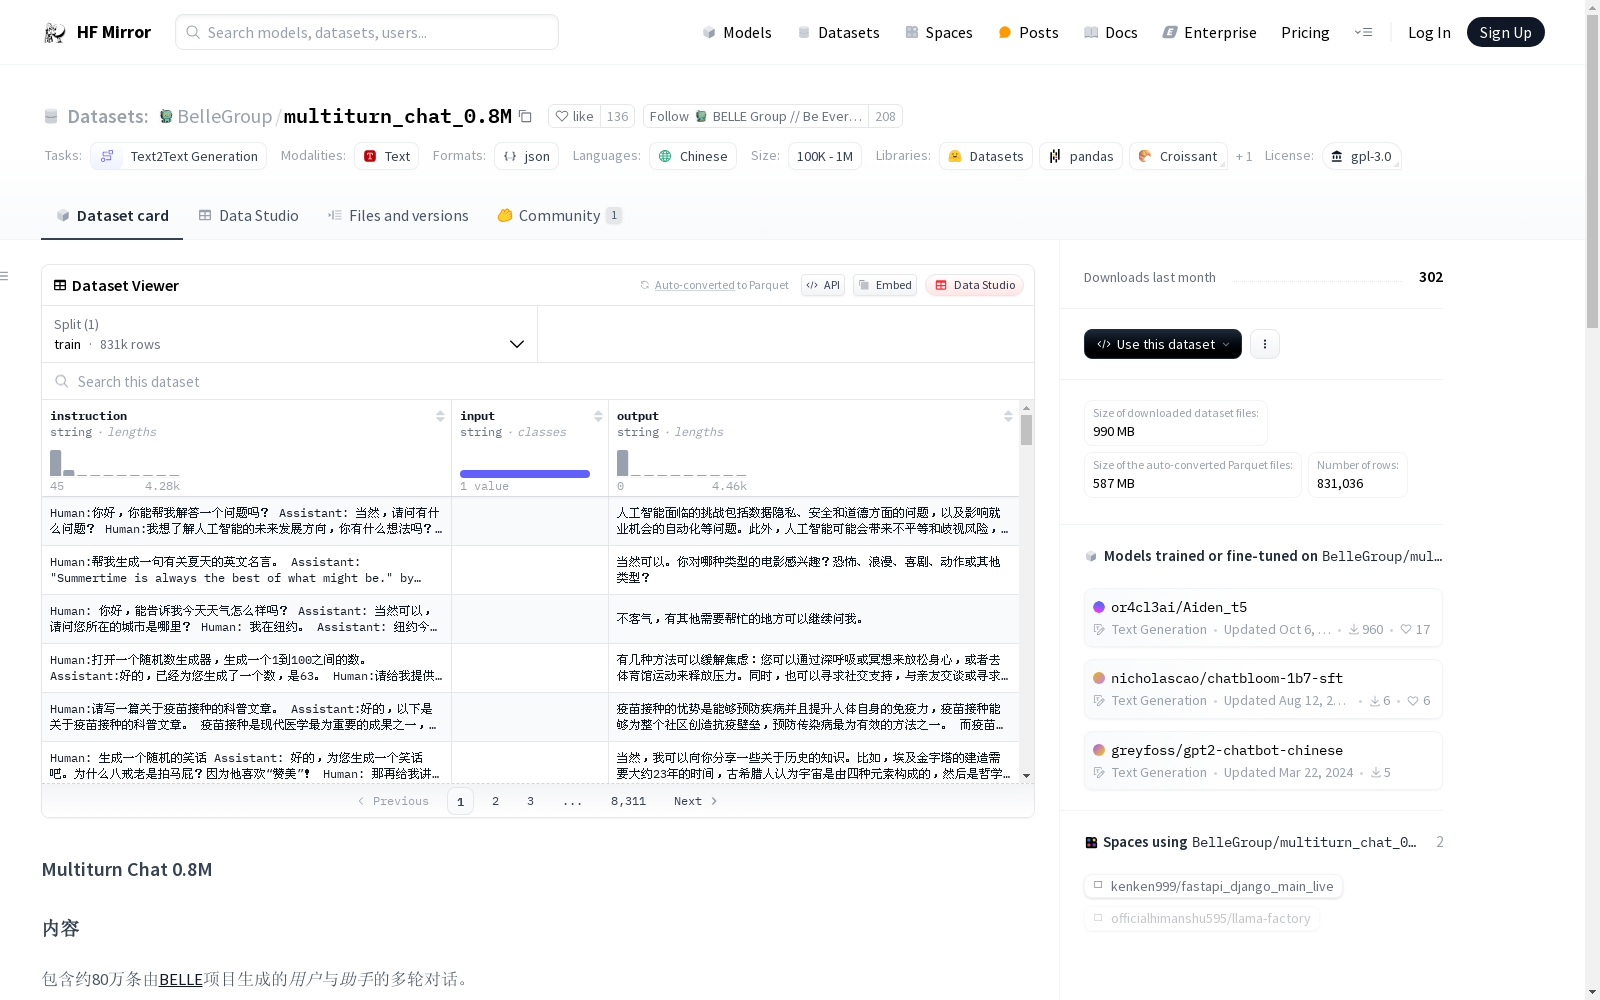Select the Chinese language tag
The height and width of the screenshot is (1000, 1600).
click(x=693, y=156)
